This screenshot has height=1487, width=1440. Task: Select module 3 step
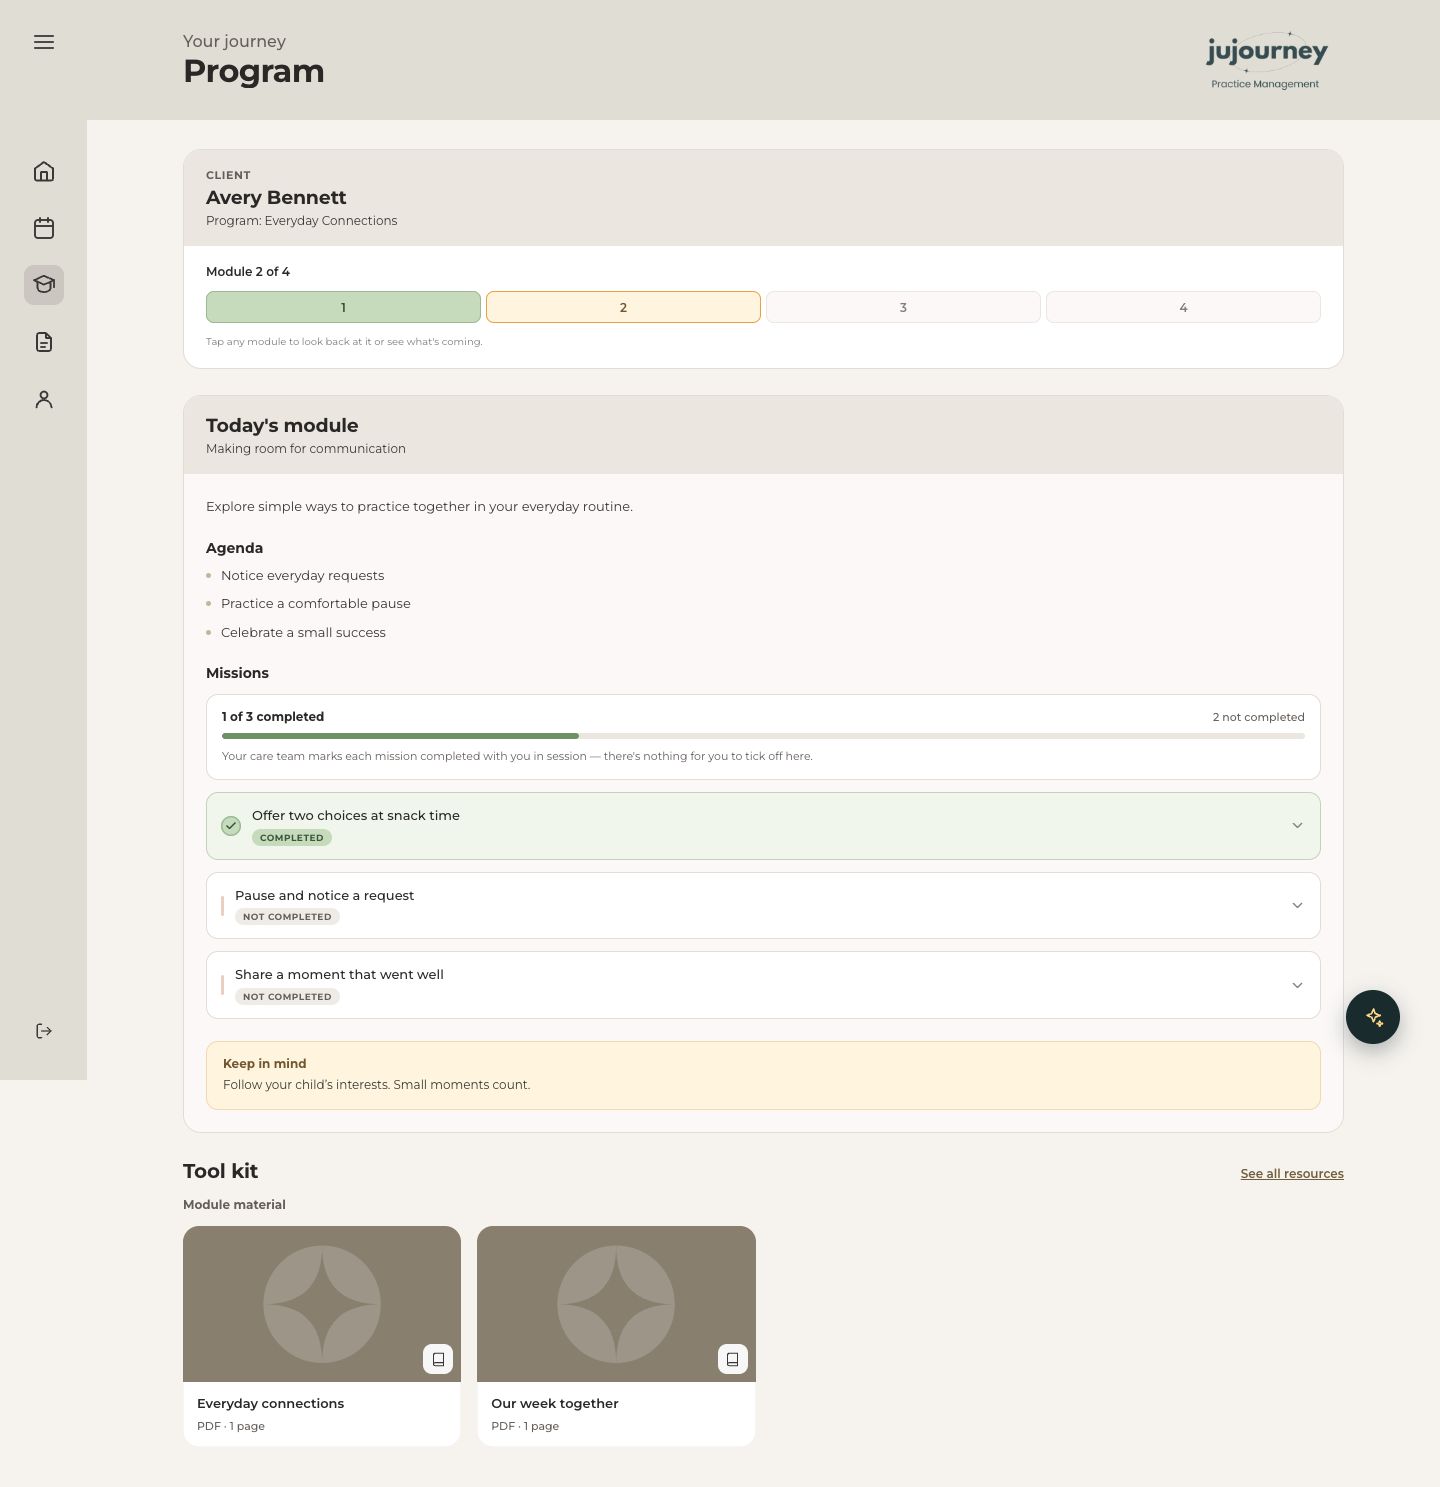pyautogui.click(x=903, y=307)
